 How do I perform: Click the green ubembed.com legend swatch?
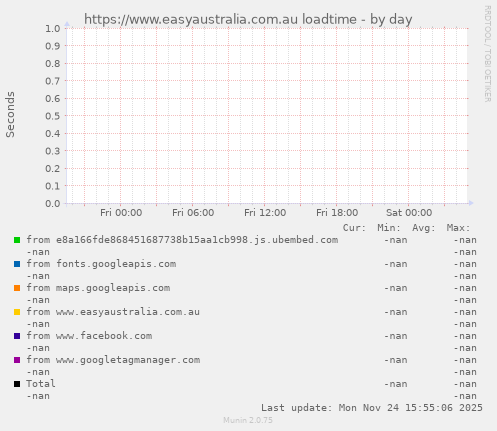pyautogui.click(x=17, y=240)
